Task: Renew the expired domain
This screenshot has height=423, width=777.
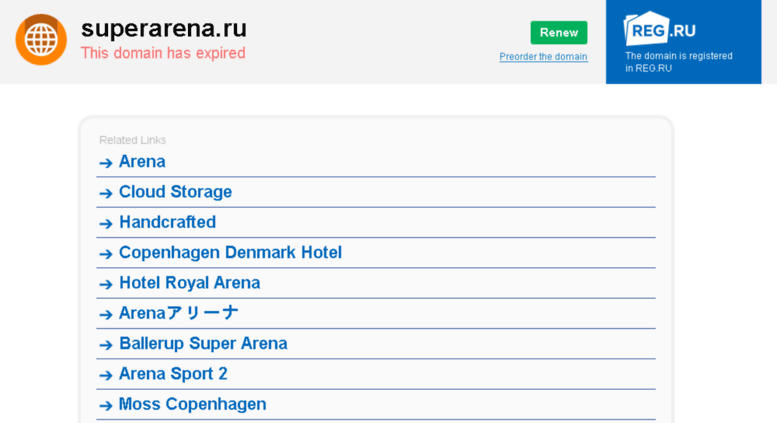Action: click(x=558, y=33)
